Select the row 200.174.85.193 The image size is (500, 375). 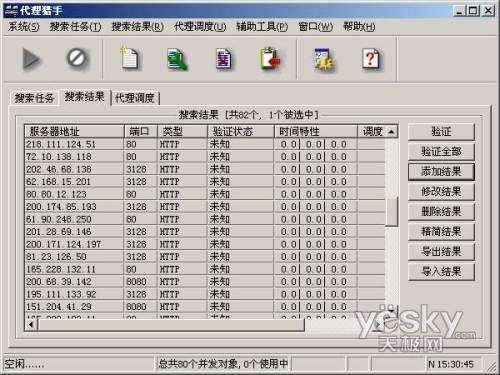point(205,207)
